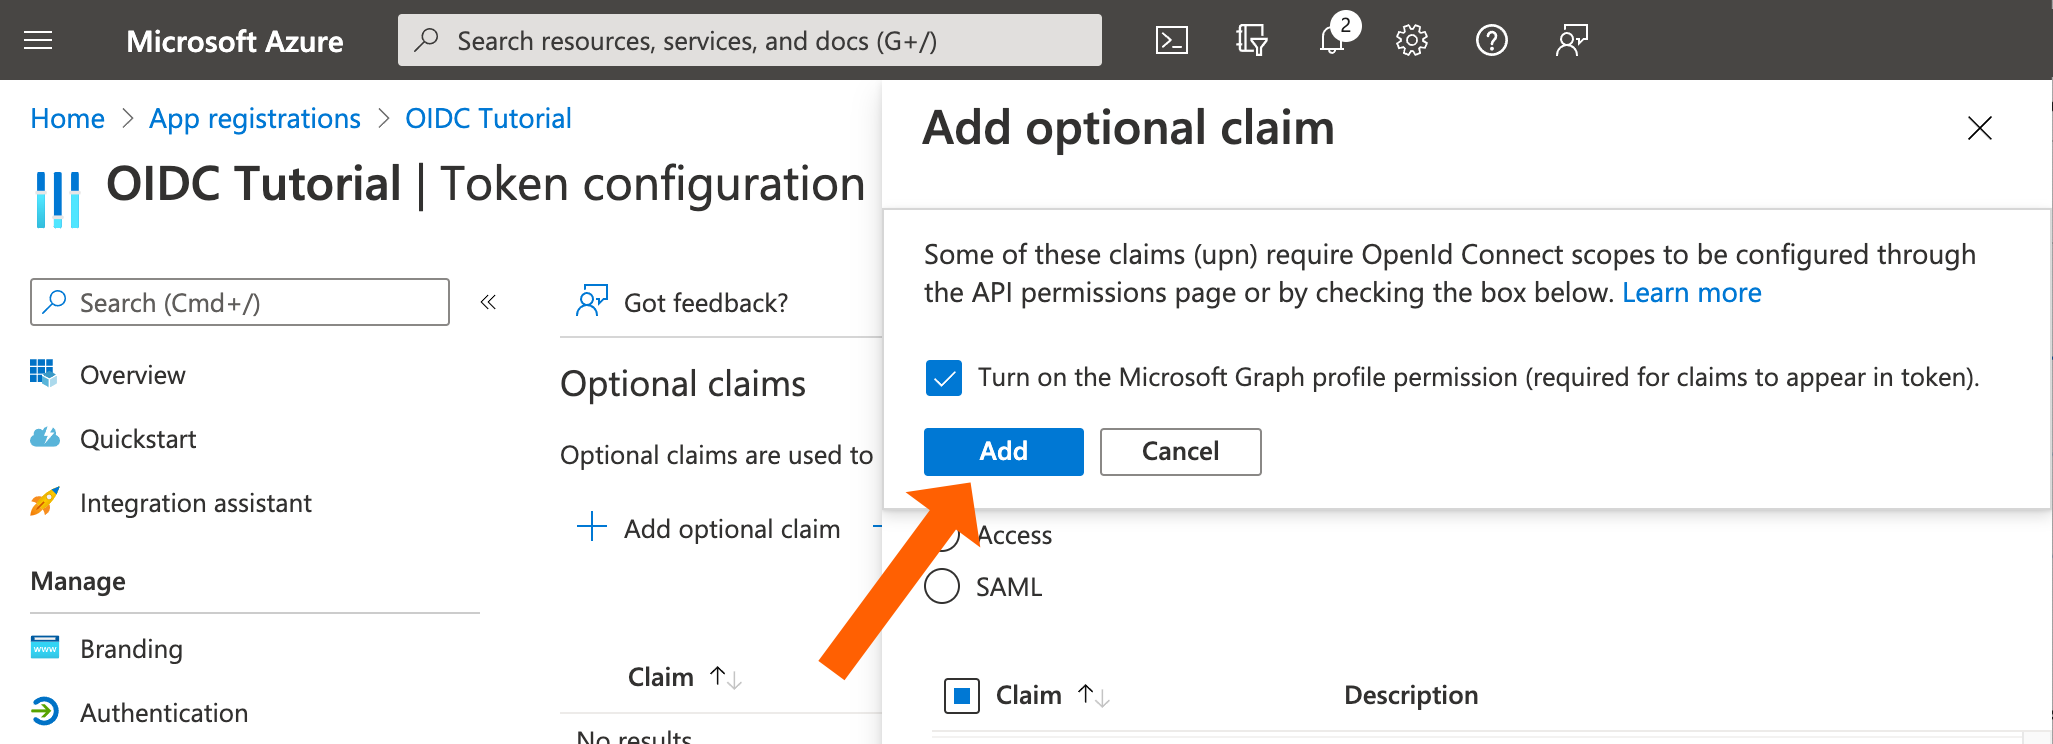Open the portal settings gear

[x=1411, y=40]
